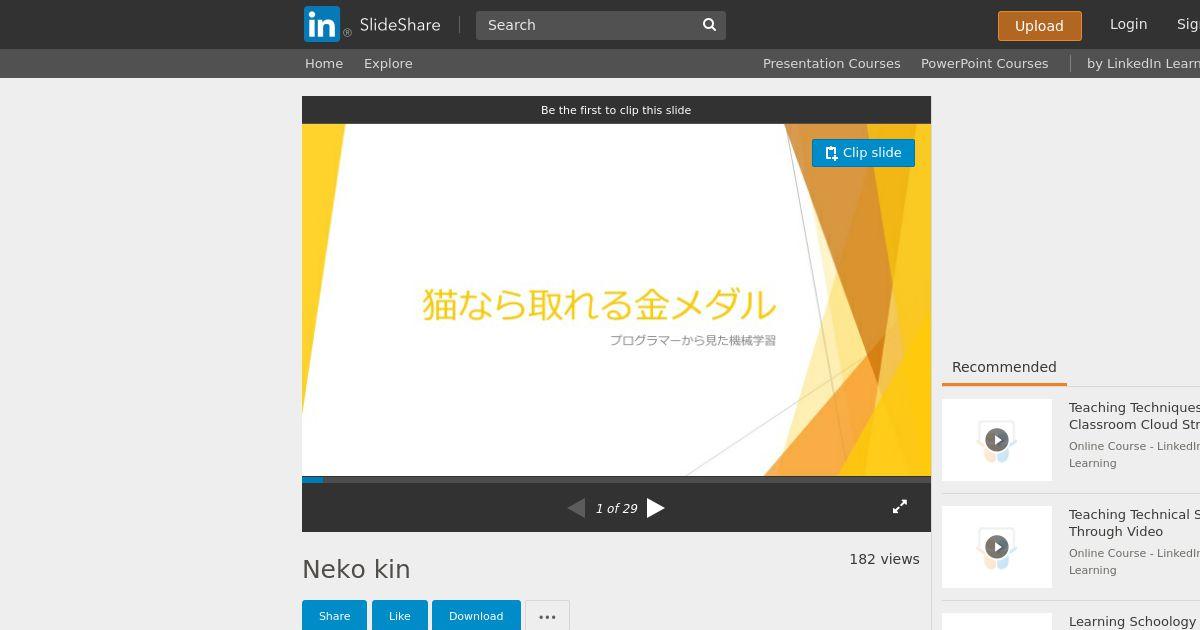Go to the next slide arrow
1200x630 pixels.
(656, 508)
